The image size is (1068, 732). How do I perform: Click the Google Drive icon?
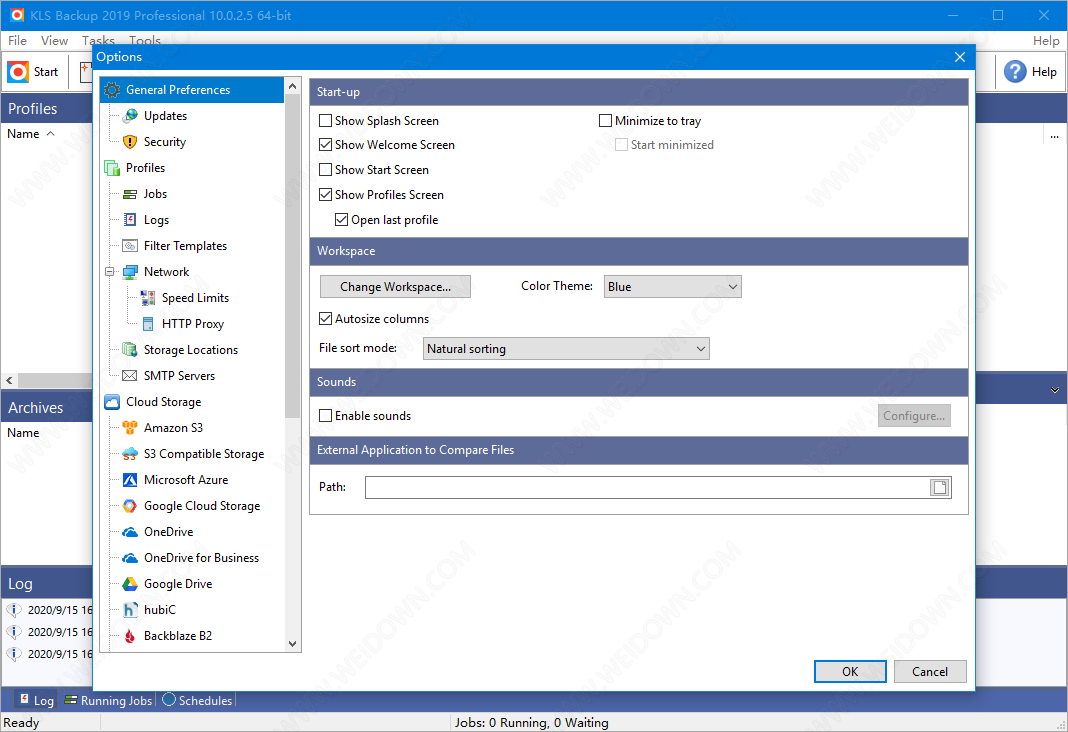pos(130,584)
